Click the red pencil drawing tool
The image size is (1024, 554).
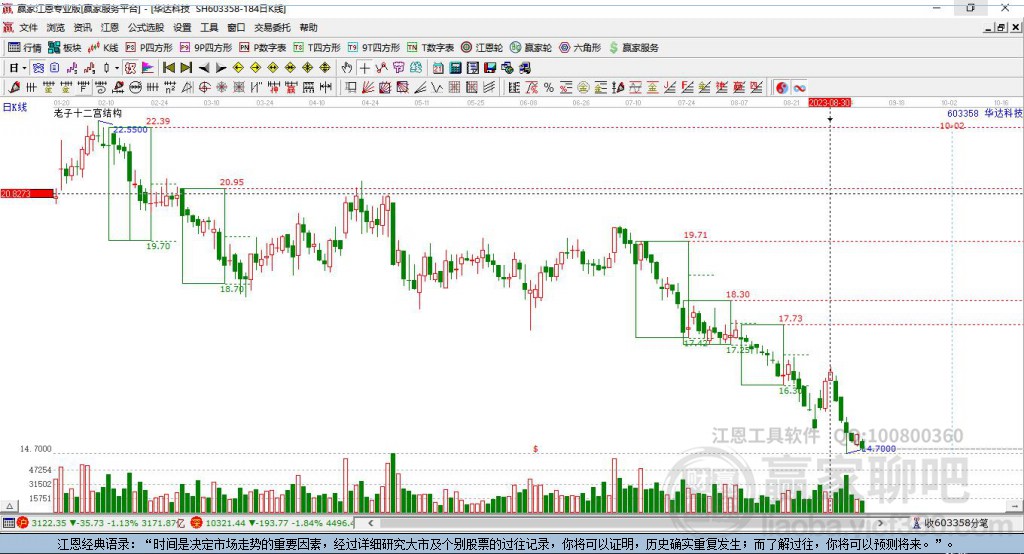[x=14, y=88]
